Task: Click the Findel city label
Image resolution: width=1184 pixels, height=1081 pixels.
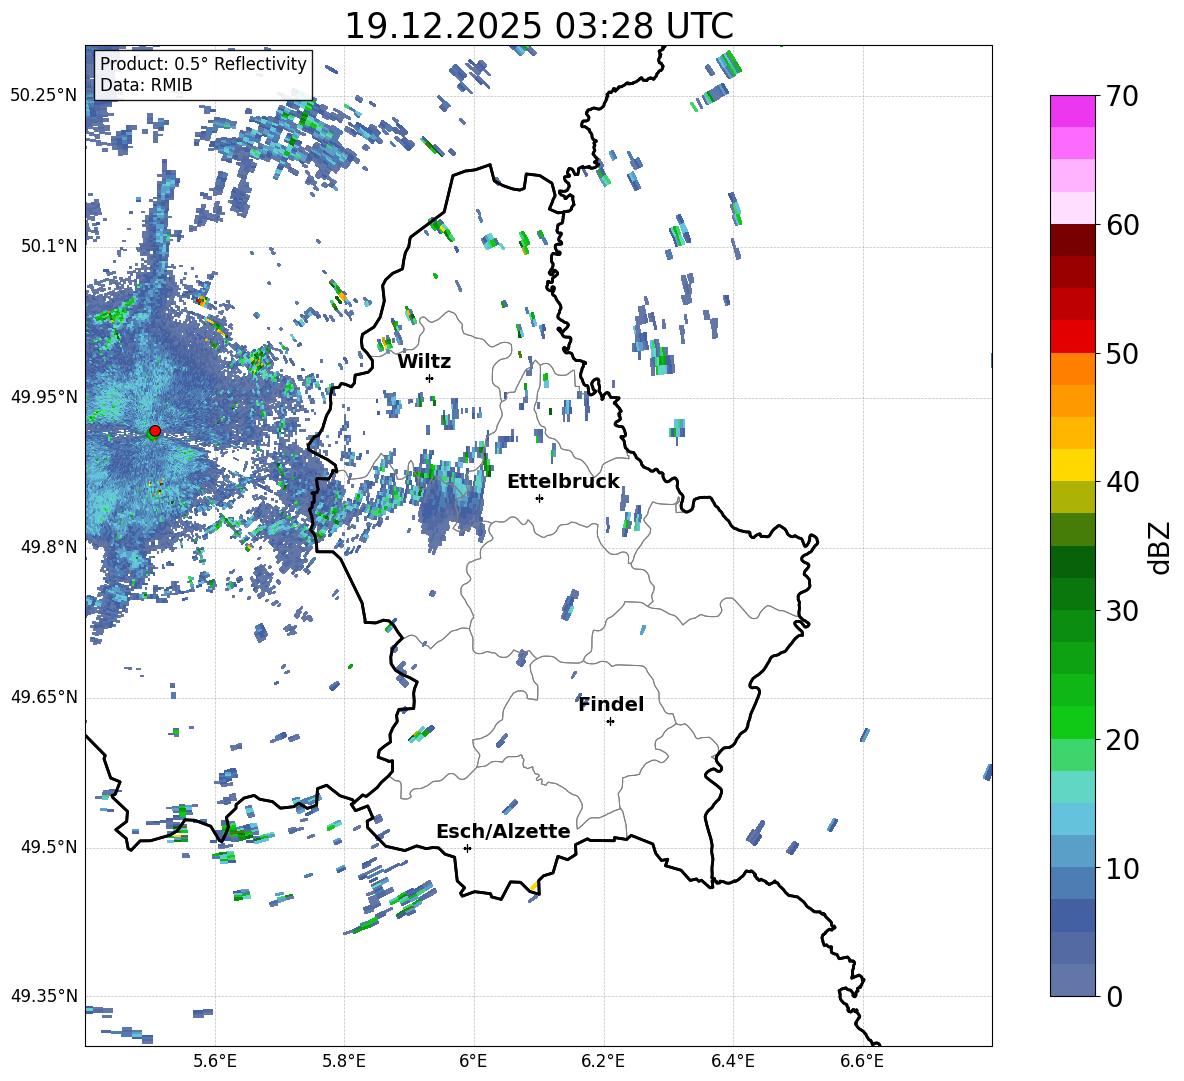Action: click(611, 704)
